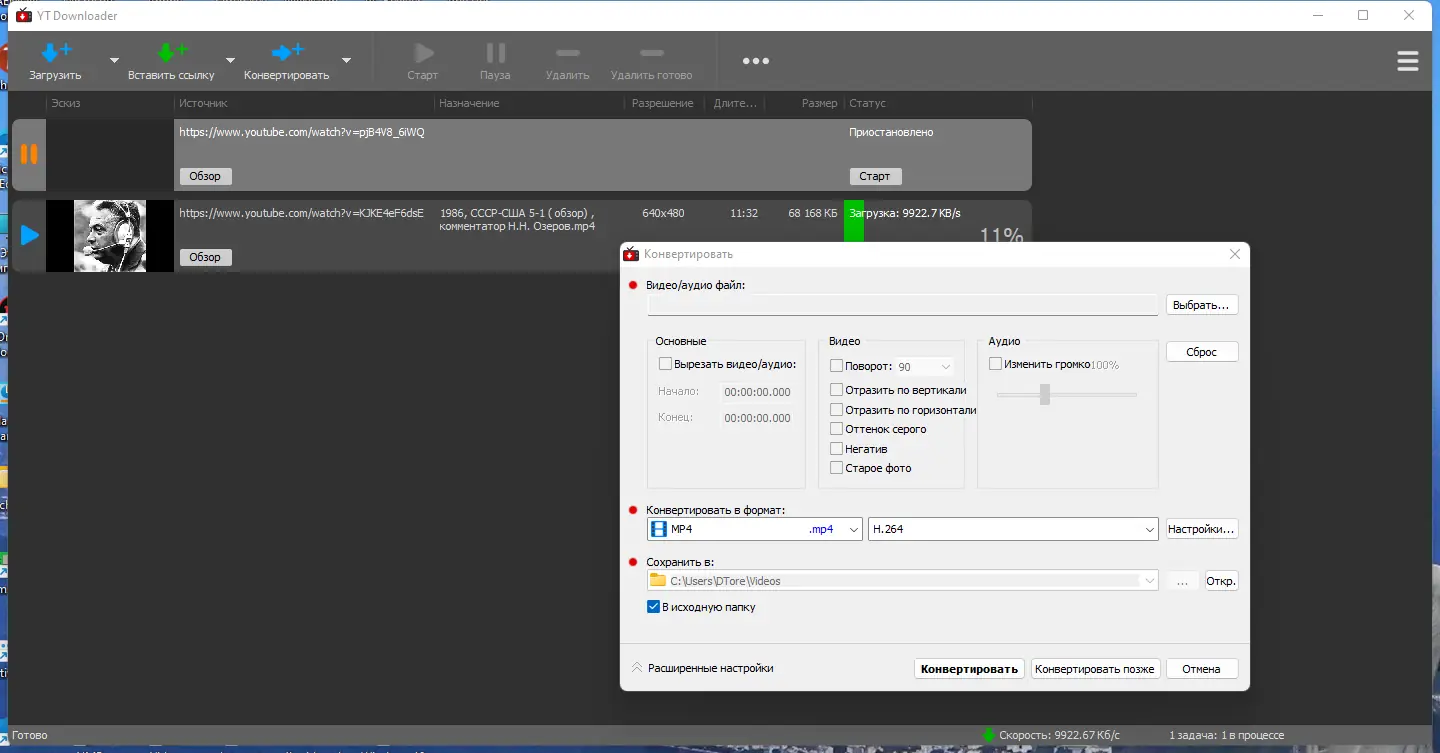Click the ... browse folder button

[1182, 581]
